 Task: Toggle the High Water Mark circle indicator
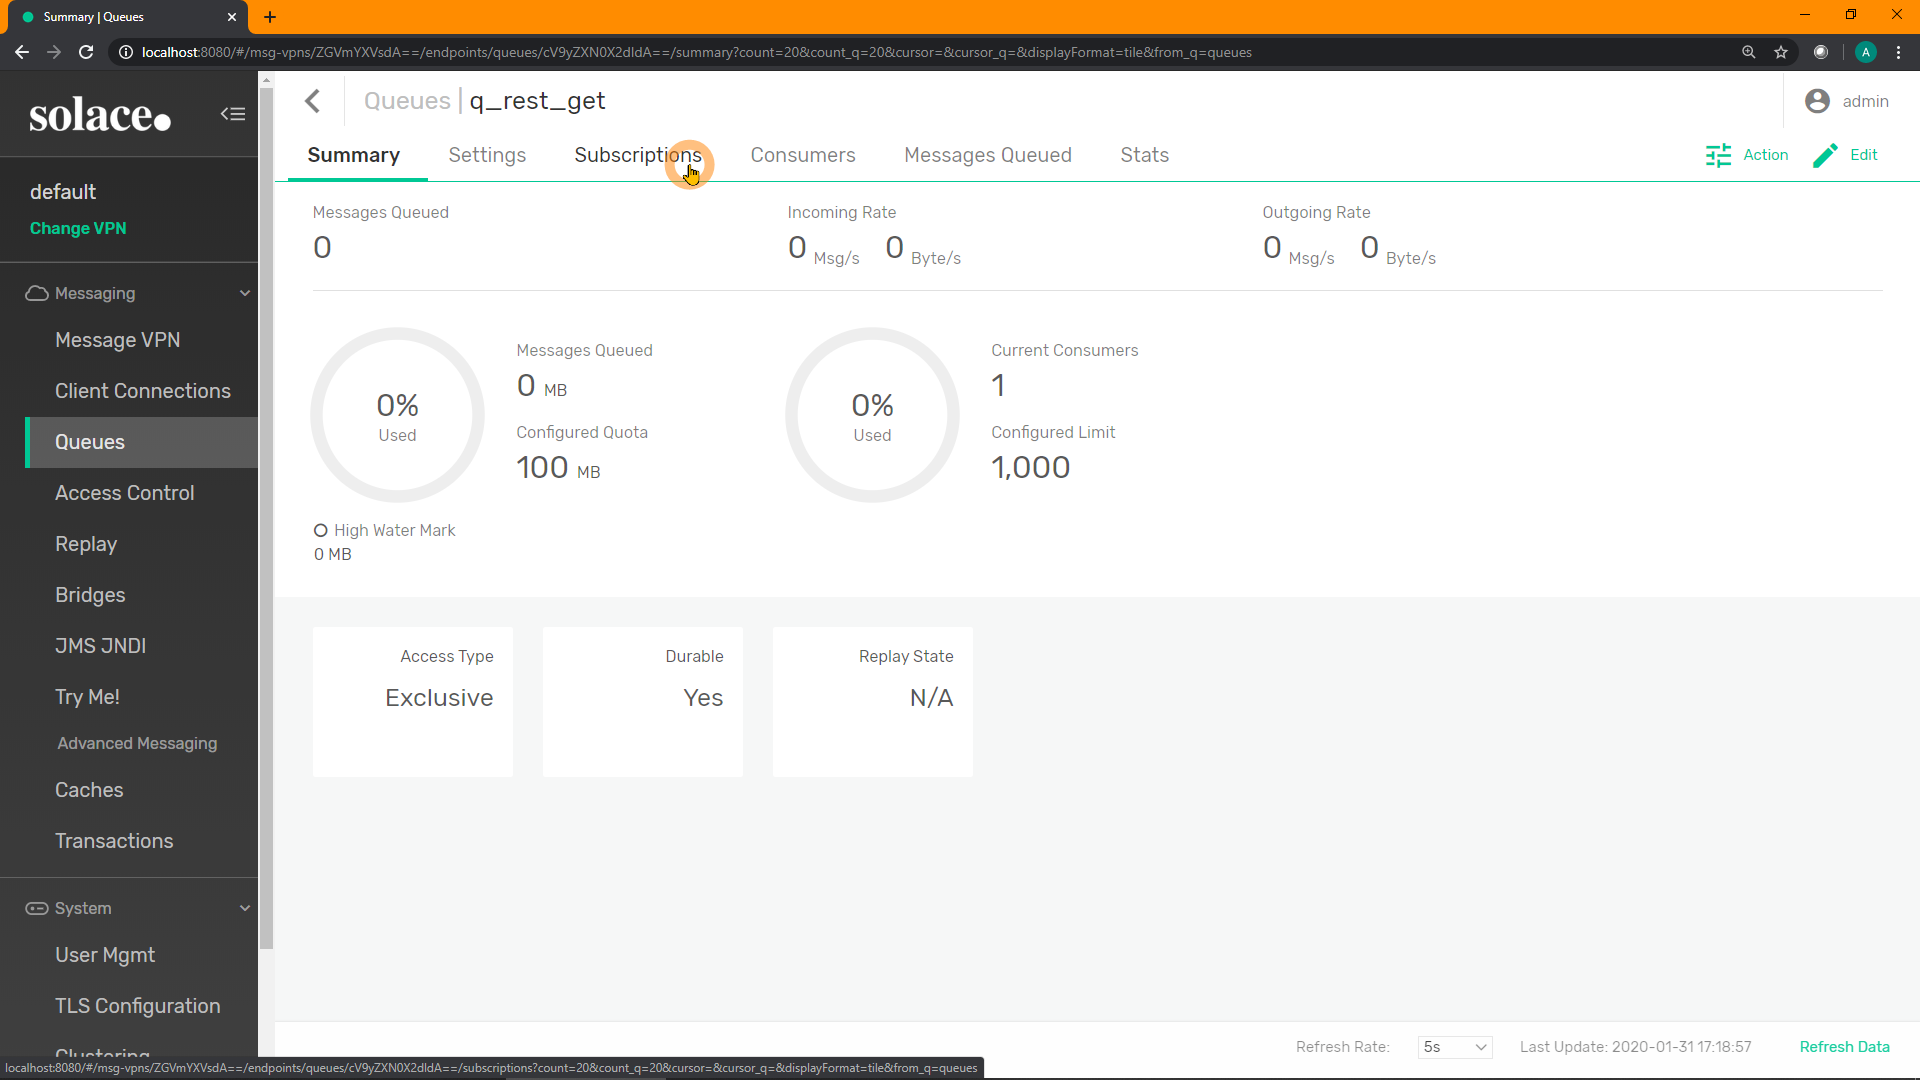(320, 530)
